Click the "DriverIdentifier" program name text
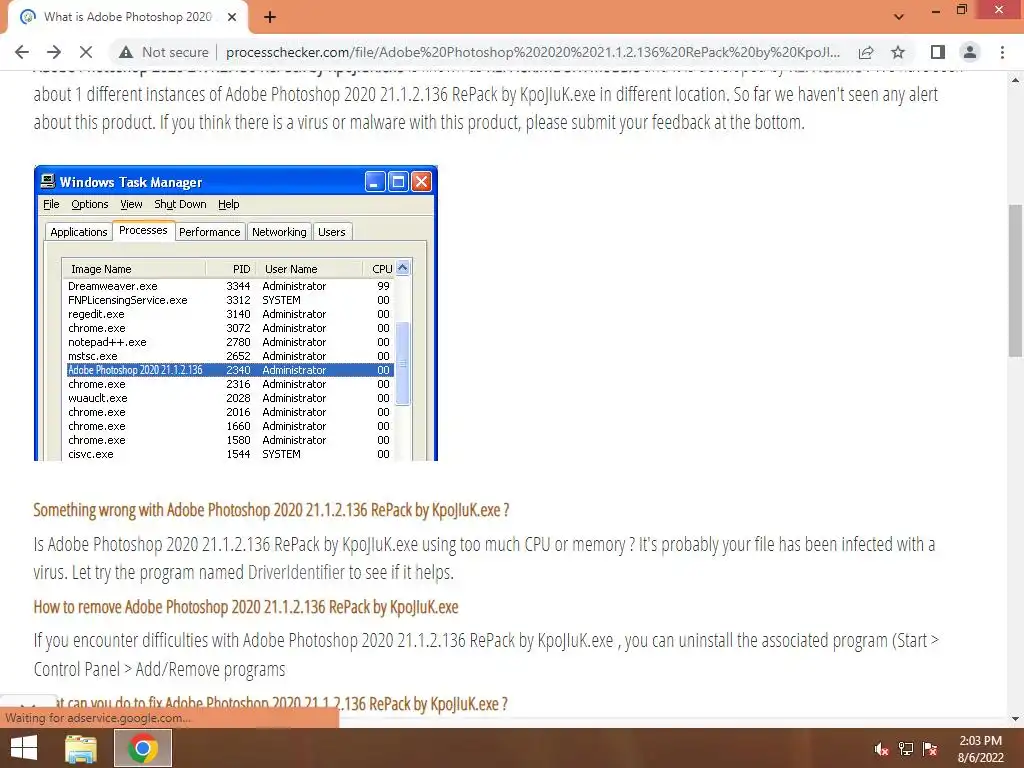The width and height of the screenshot is (1024, 768). coord(296,573)
